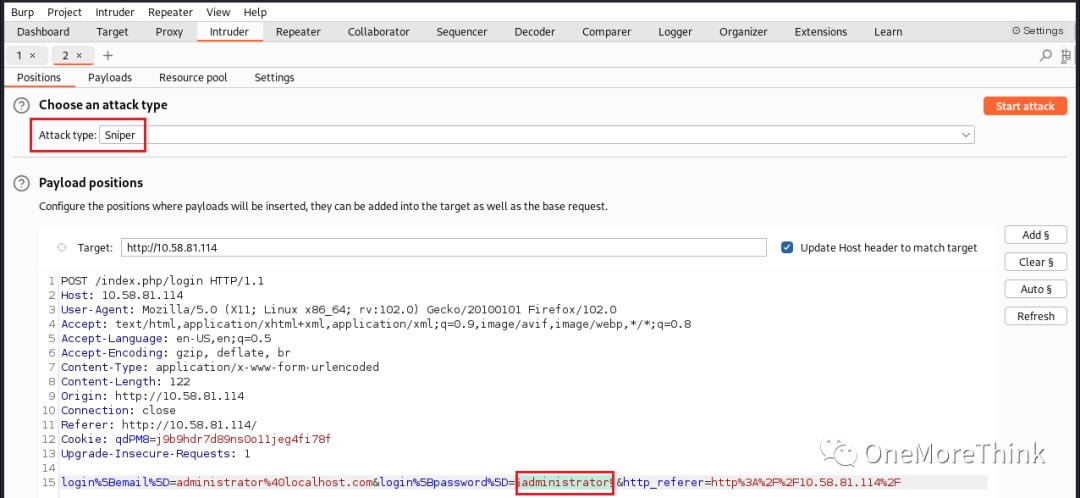Image resolution: width=1080 pixels, height=498 pixels.
Task: Open the Collaborator tab
Action: coord(379,32)
